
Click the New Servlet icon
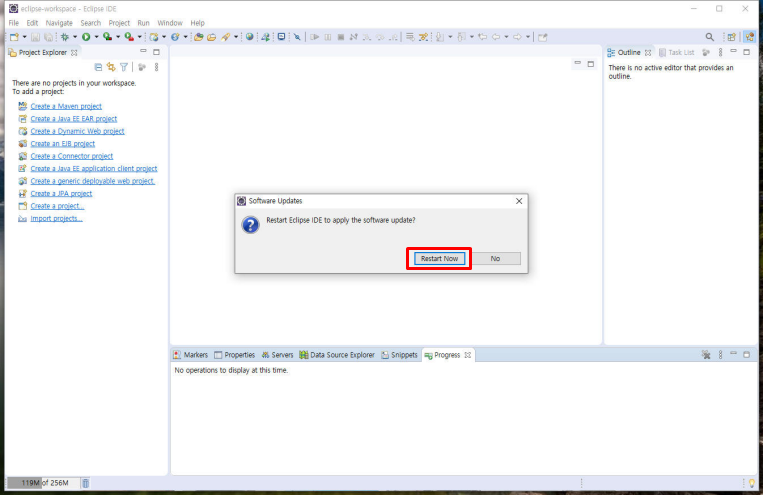coord(175,37)
